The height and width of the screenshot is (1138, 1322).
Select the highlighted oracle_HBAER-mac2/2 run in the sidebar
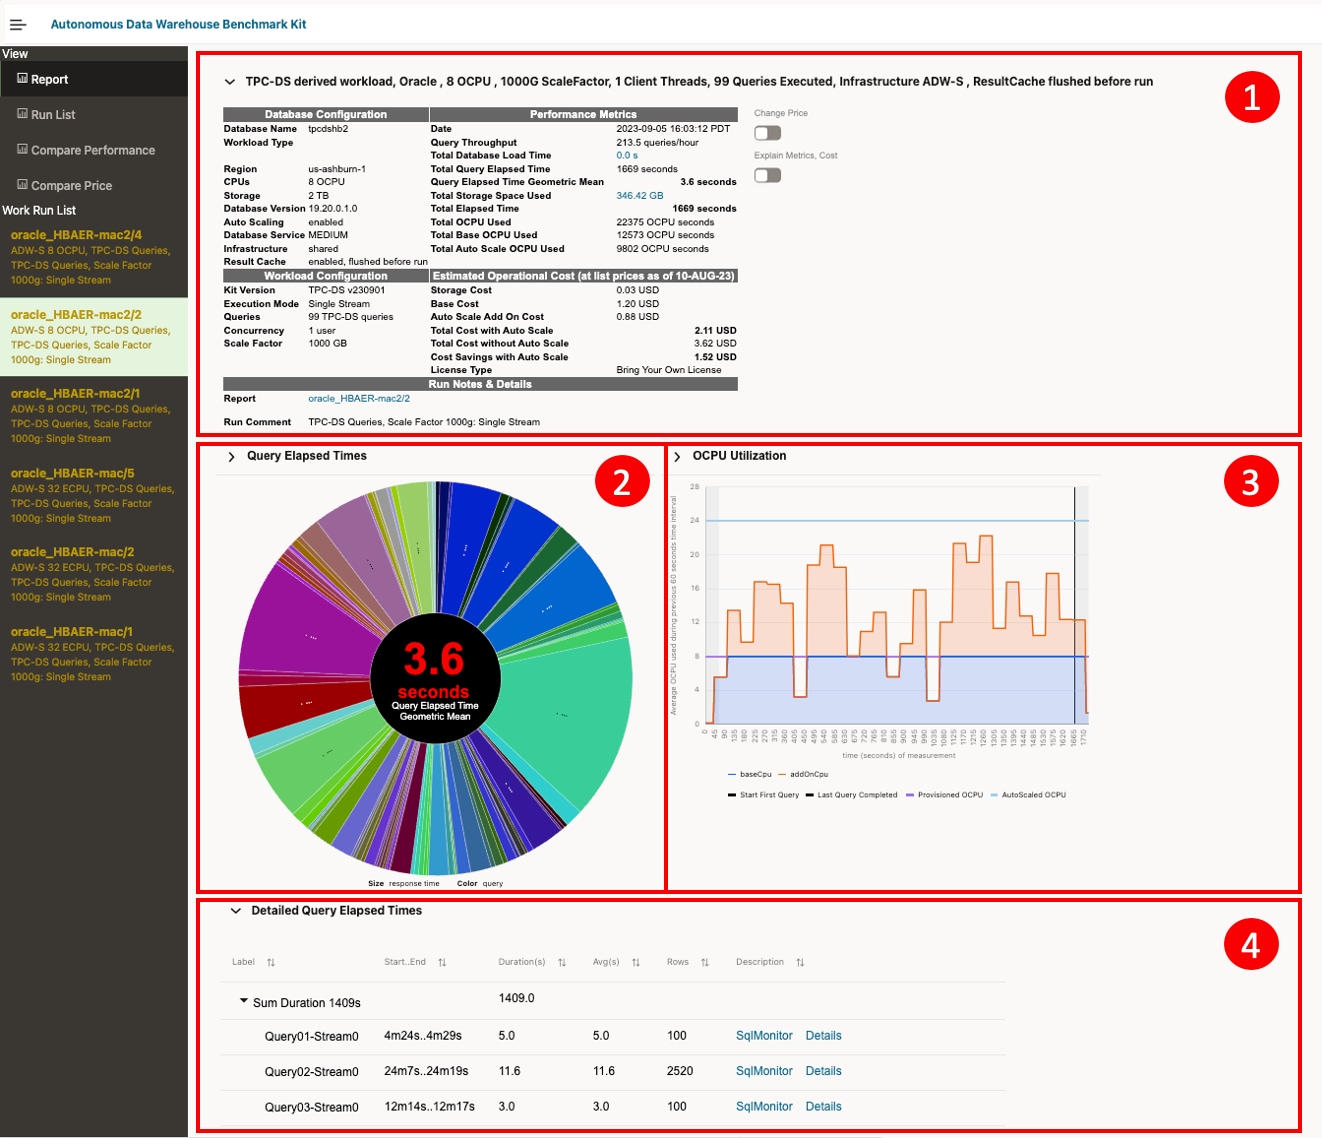pyautogui.click(x=94, y=337)
